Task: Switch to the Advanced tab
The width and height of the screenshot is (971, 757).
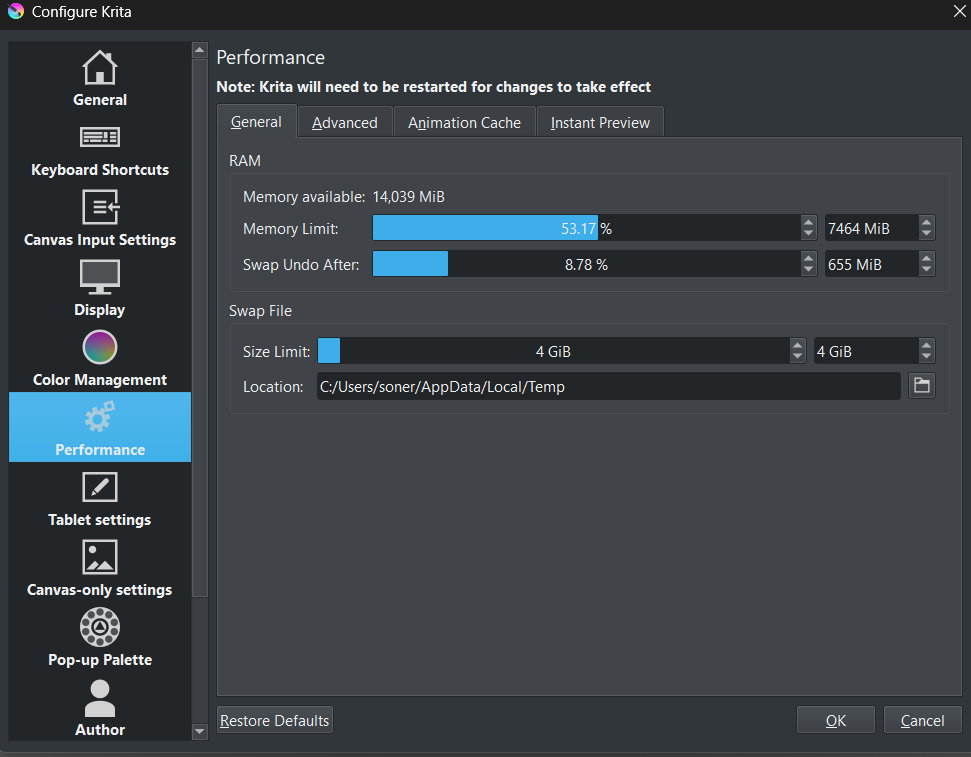Action: [x=345, y=123]
